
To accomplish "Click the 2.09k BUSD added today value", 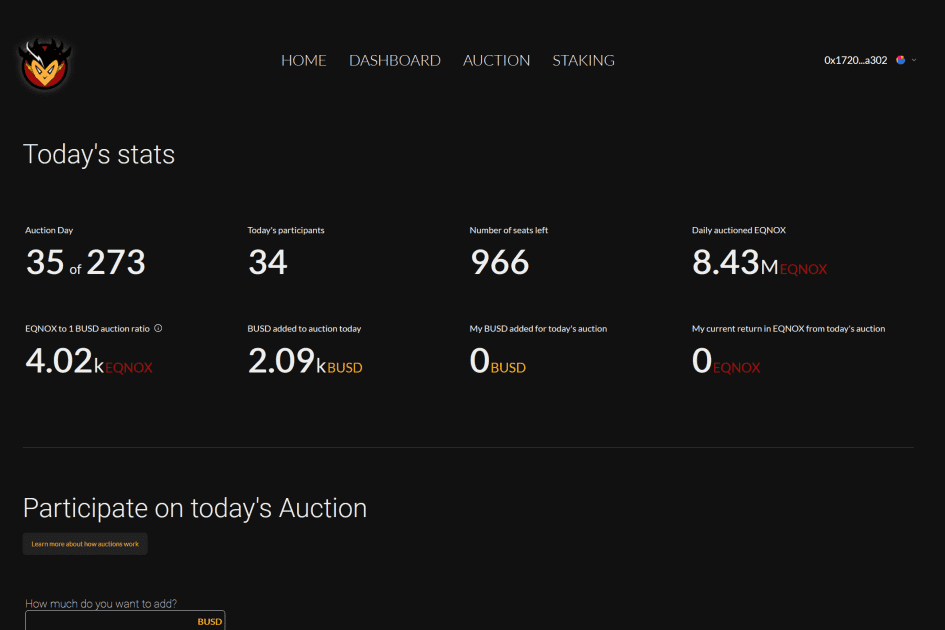I will [304, 361].
